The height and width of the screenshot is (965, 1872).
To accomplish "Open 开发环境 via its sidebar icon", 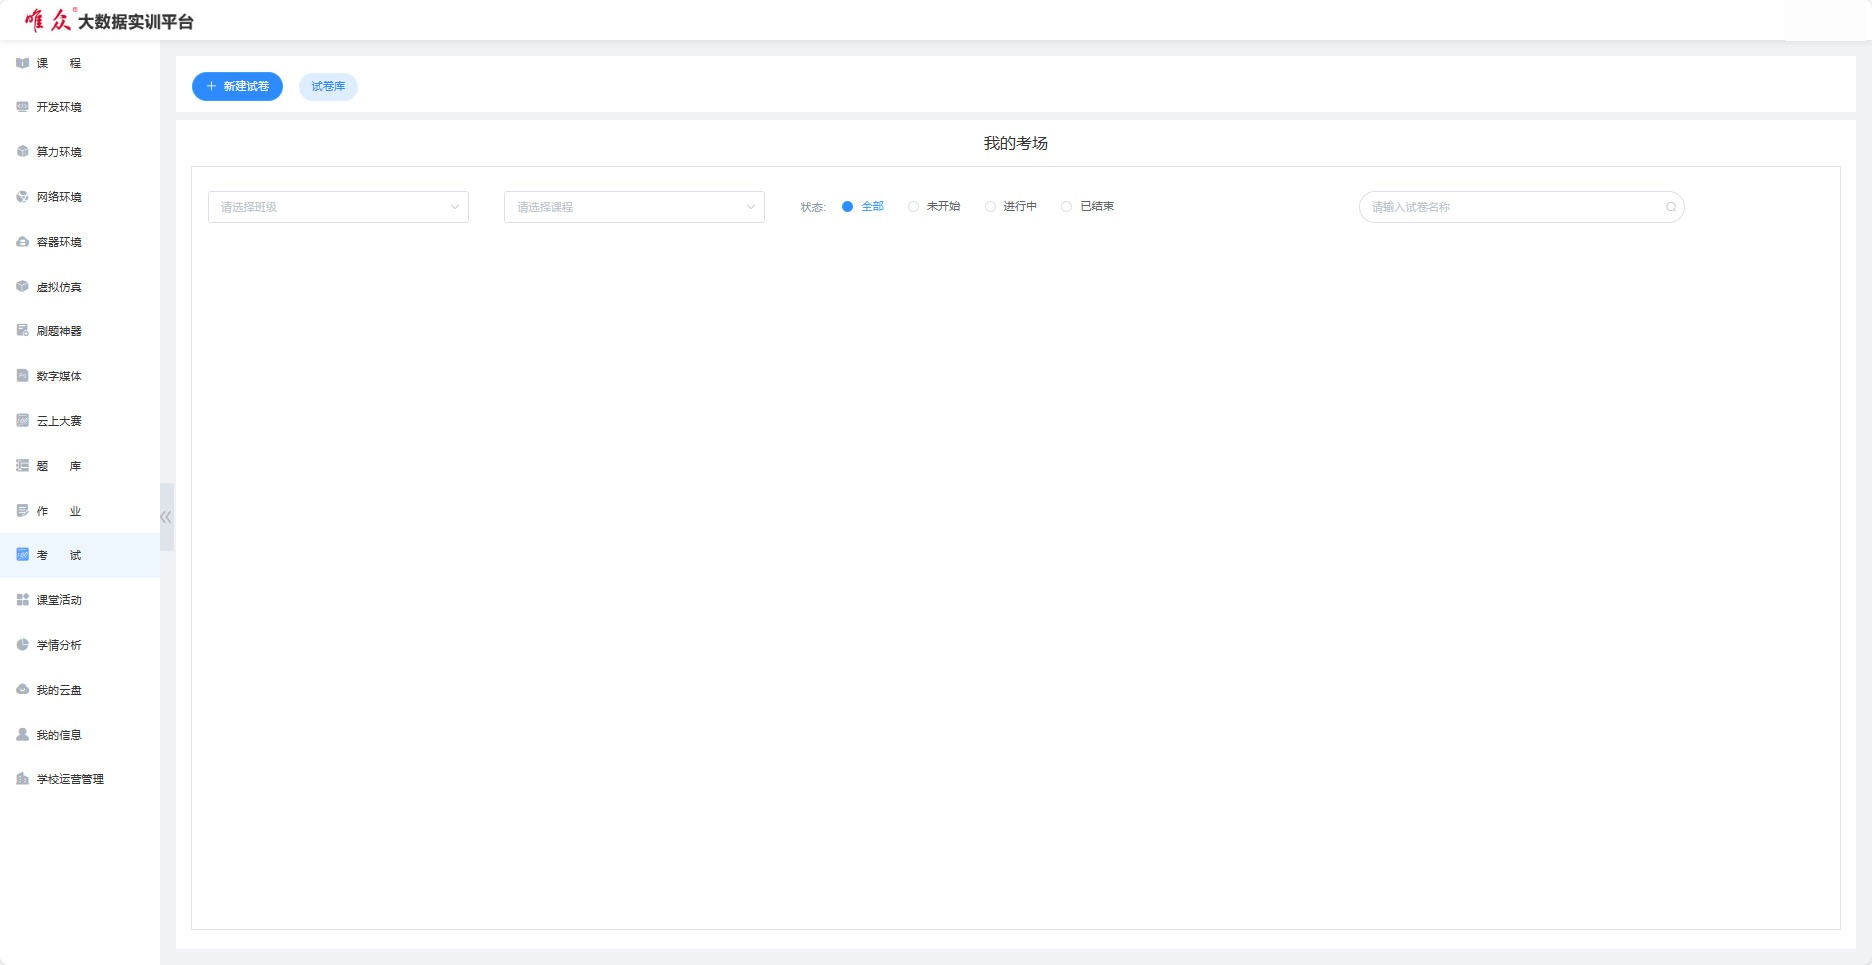I will [22, 107].
